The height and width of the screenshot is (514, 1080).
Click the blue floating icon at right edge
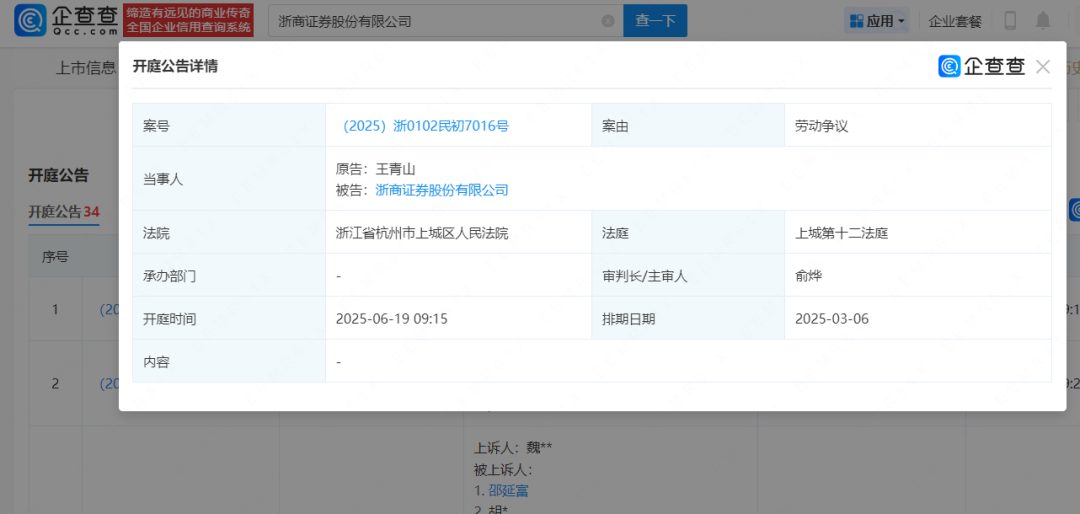click(1074, 210)
